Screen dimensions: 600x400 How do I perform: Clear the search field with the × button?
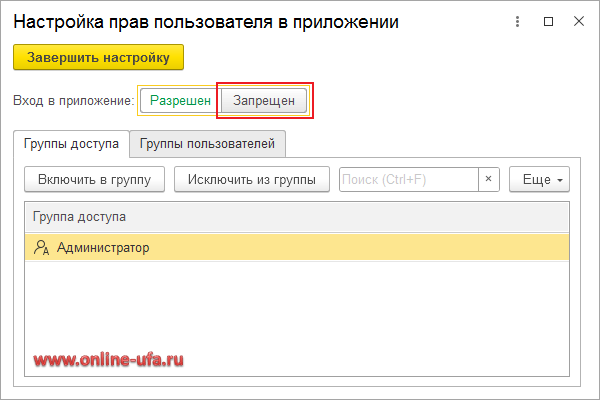pos(488,180)
